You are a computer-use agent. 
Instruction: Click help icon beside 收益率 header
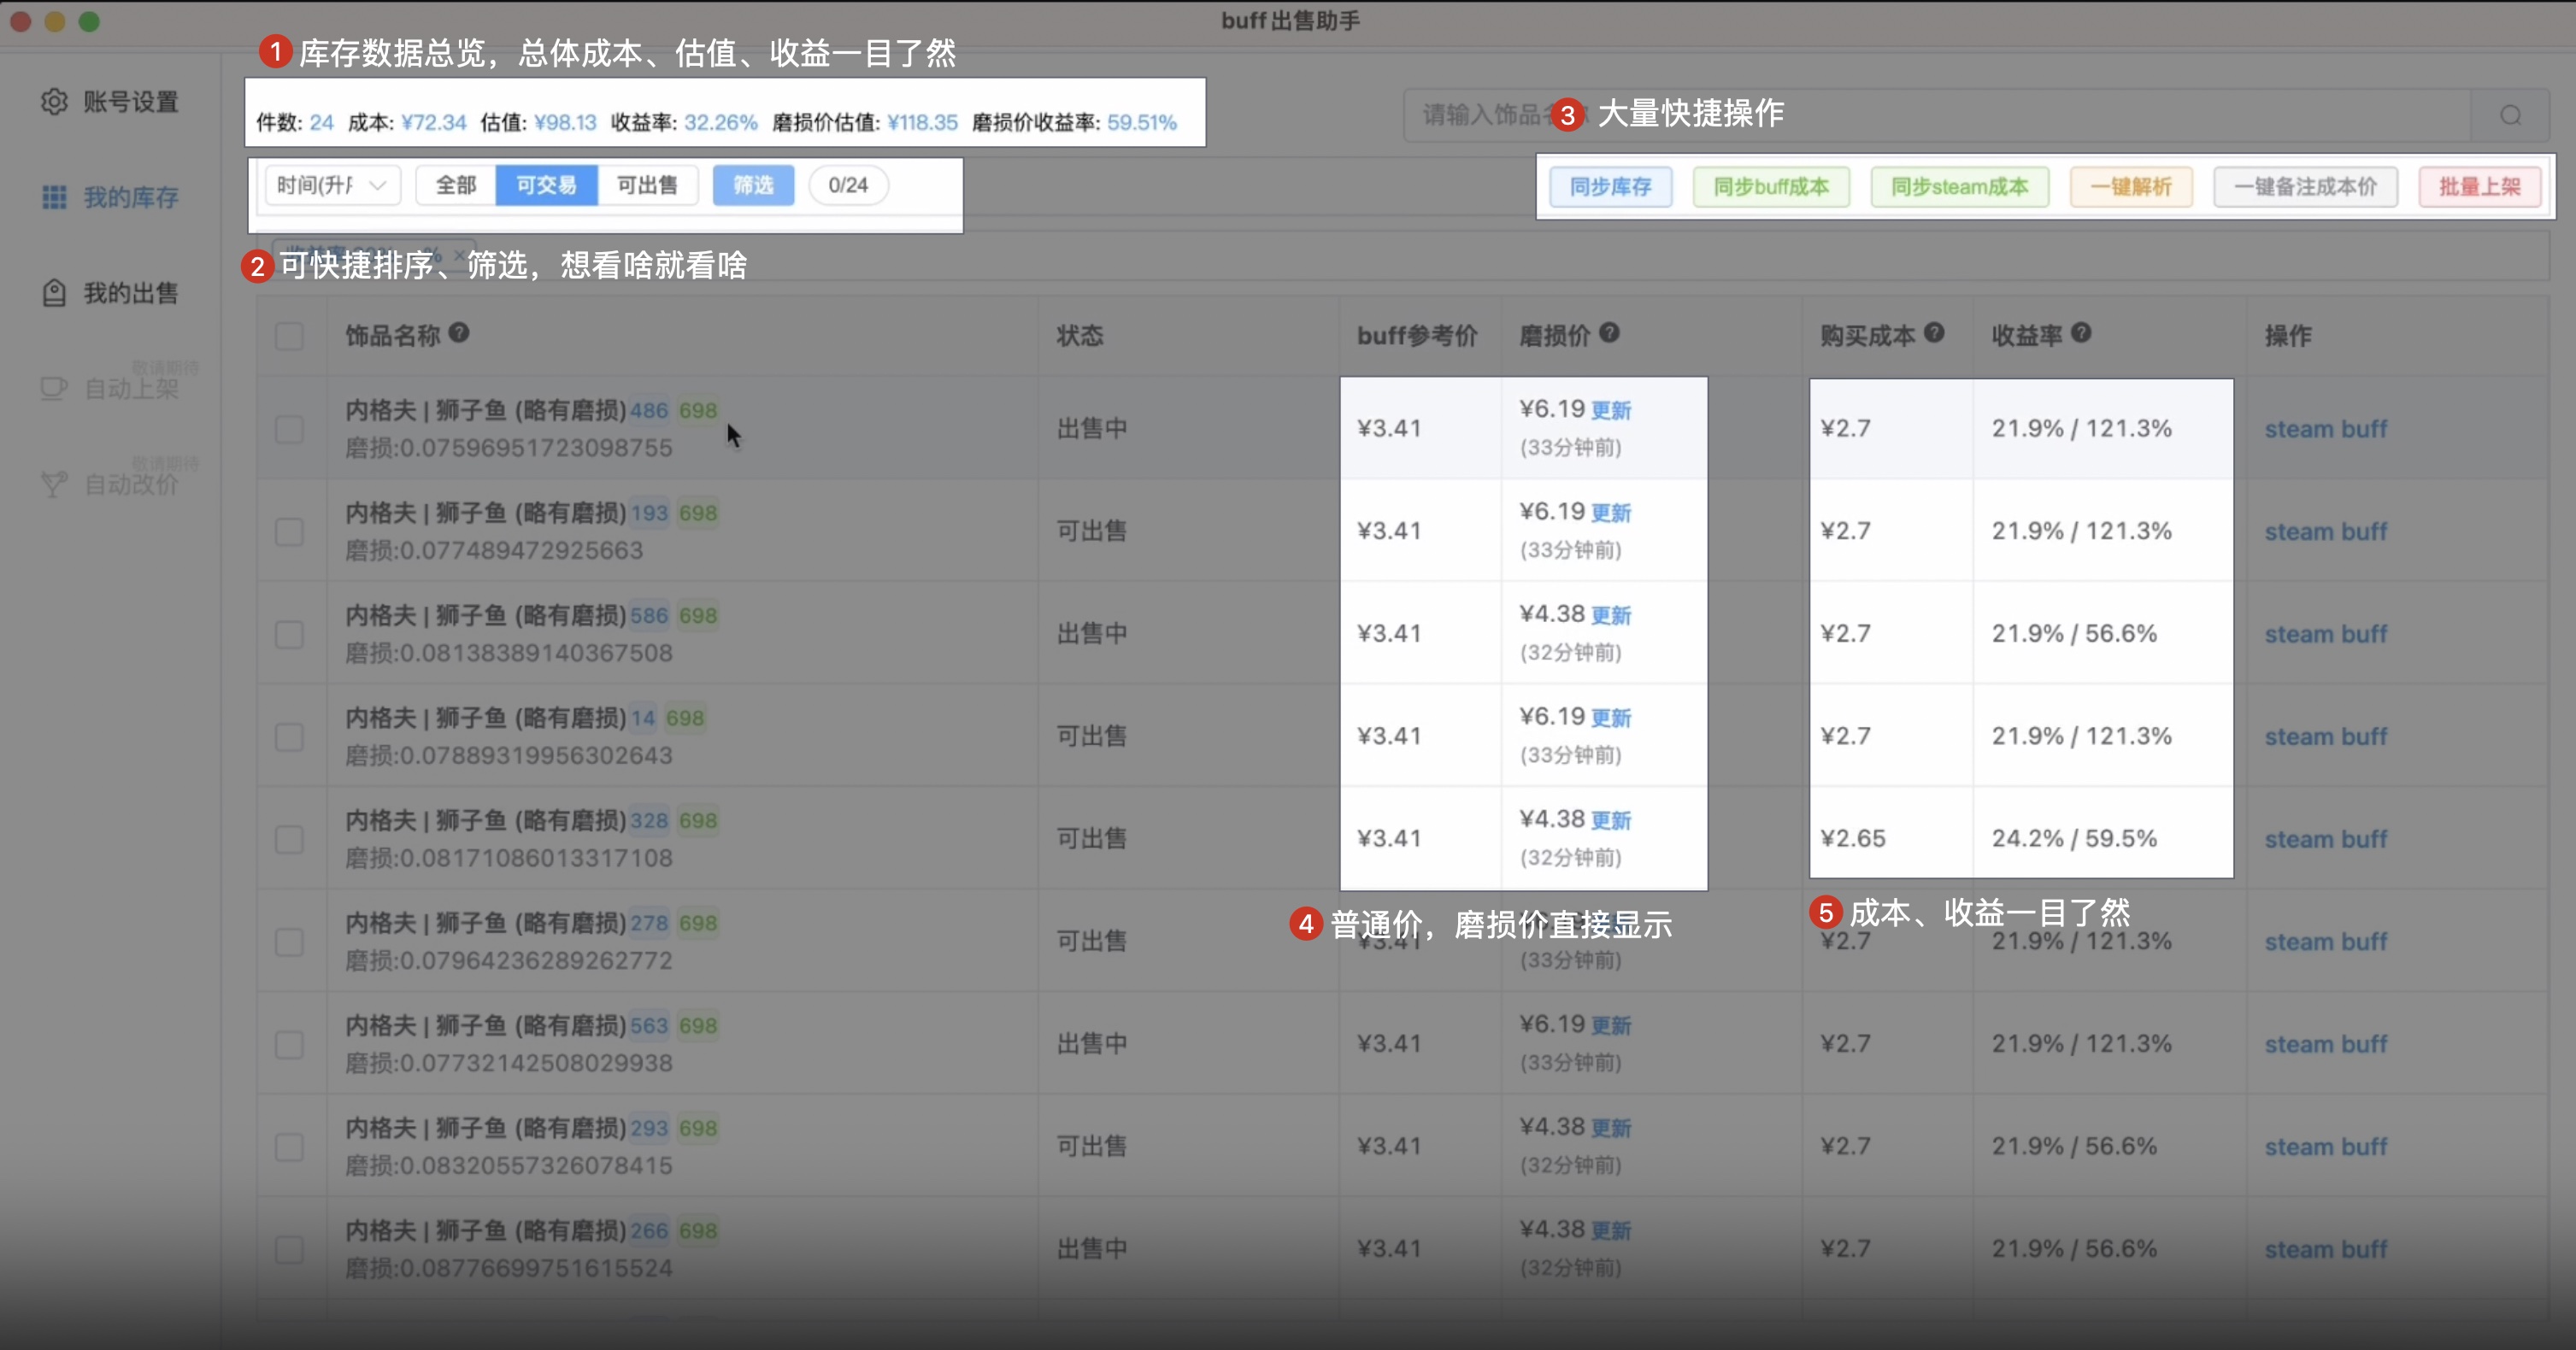[x=2081, y=333]
